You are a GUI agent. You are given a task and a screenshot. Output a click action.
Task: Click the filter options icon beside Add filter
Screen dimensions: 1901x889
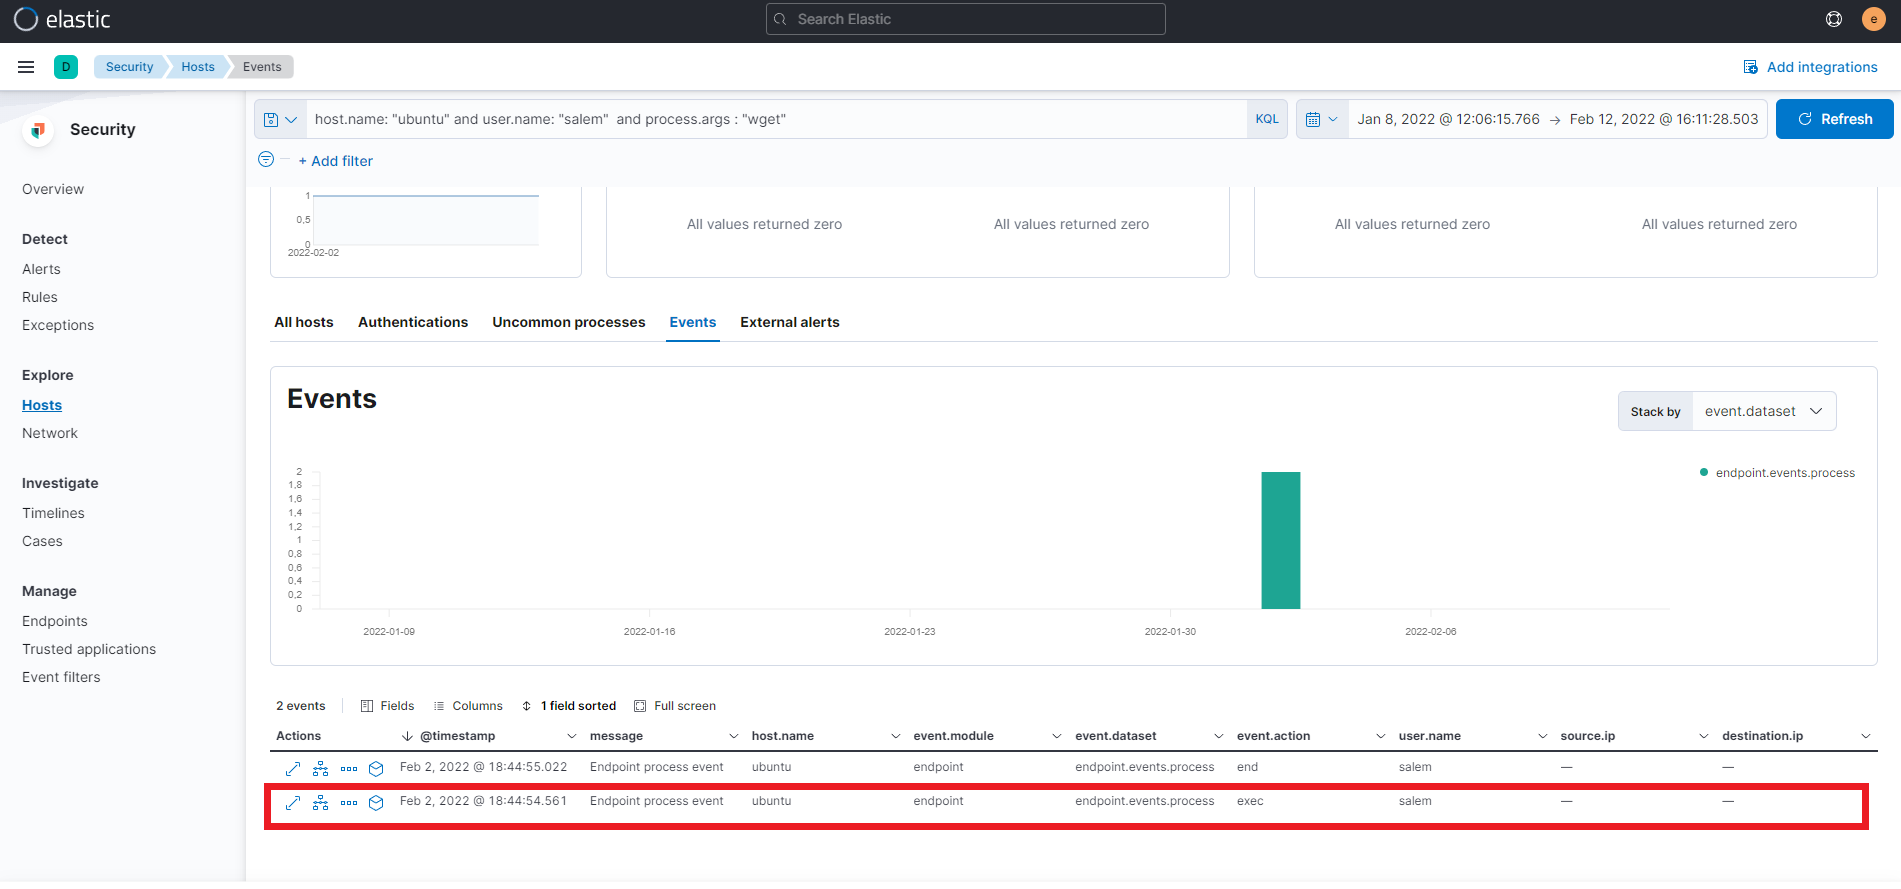tap(266, 160)
